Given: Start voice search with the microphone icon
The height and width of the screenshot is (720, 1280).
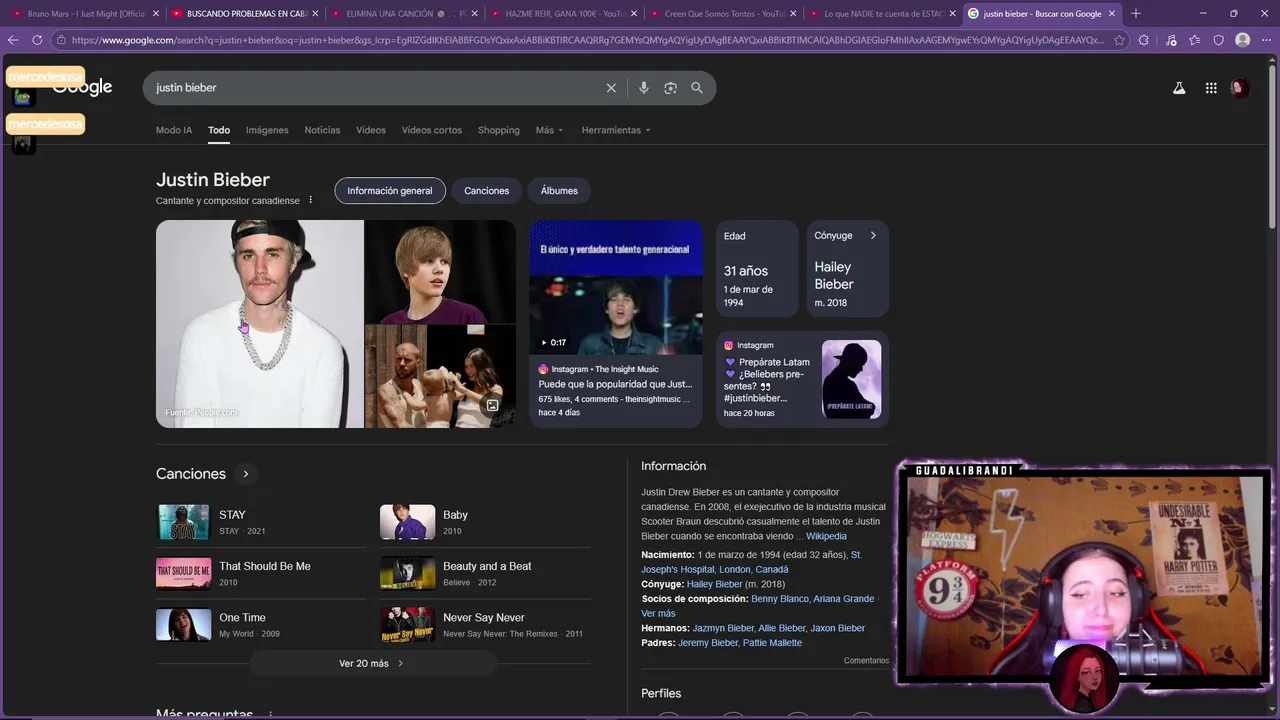Looking at the screenshot, I should pos(644,88).
